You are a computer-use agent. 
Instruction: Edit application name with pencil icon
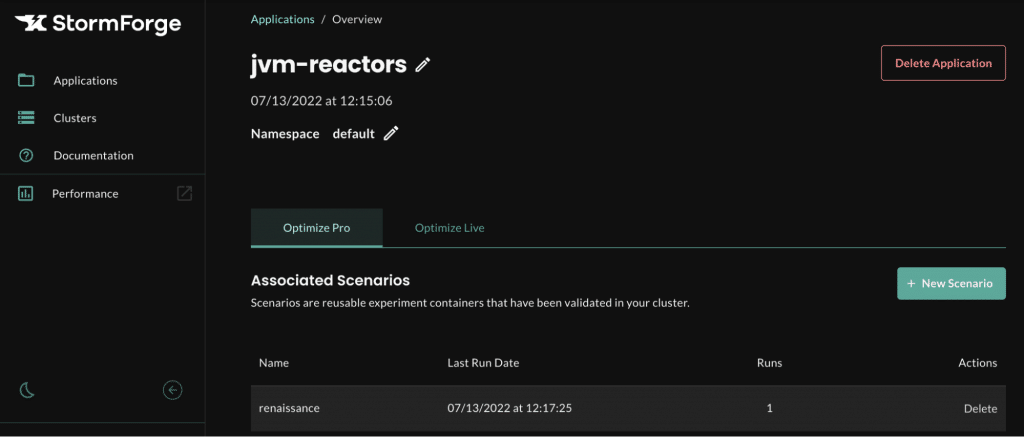click(x=423, y=65)
